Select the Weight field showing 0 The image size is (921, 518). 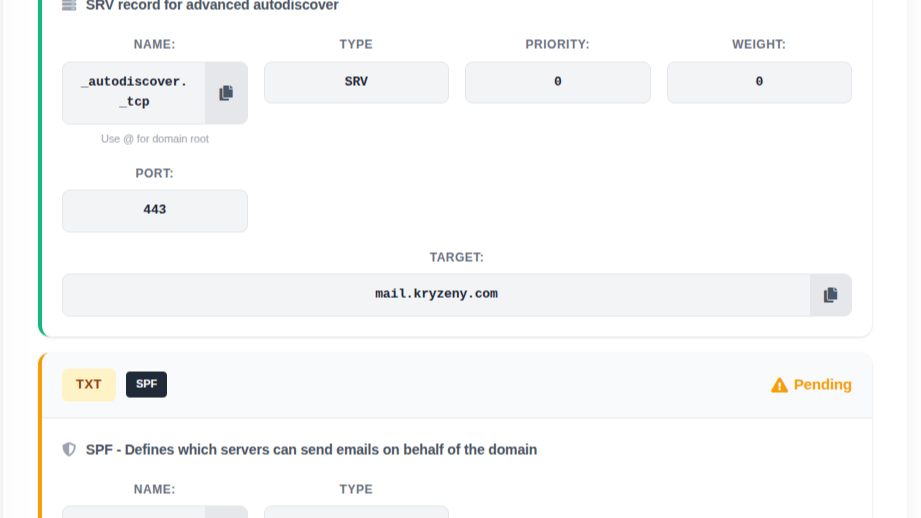click(759, 82)
